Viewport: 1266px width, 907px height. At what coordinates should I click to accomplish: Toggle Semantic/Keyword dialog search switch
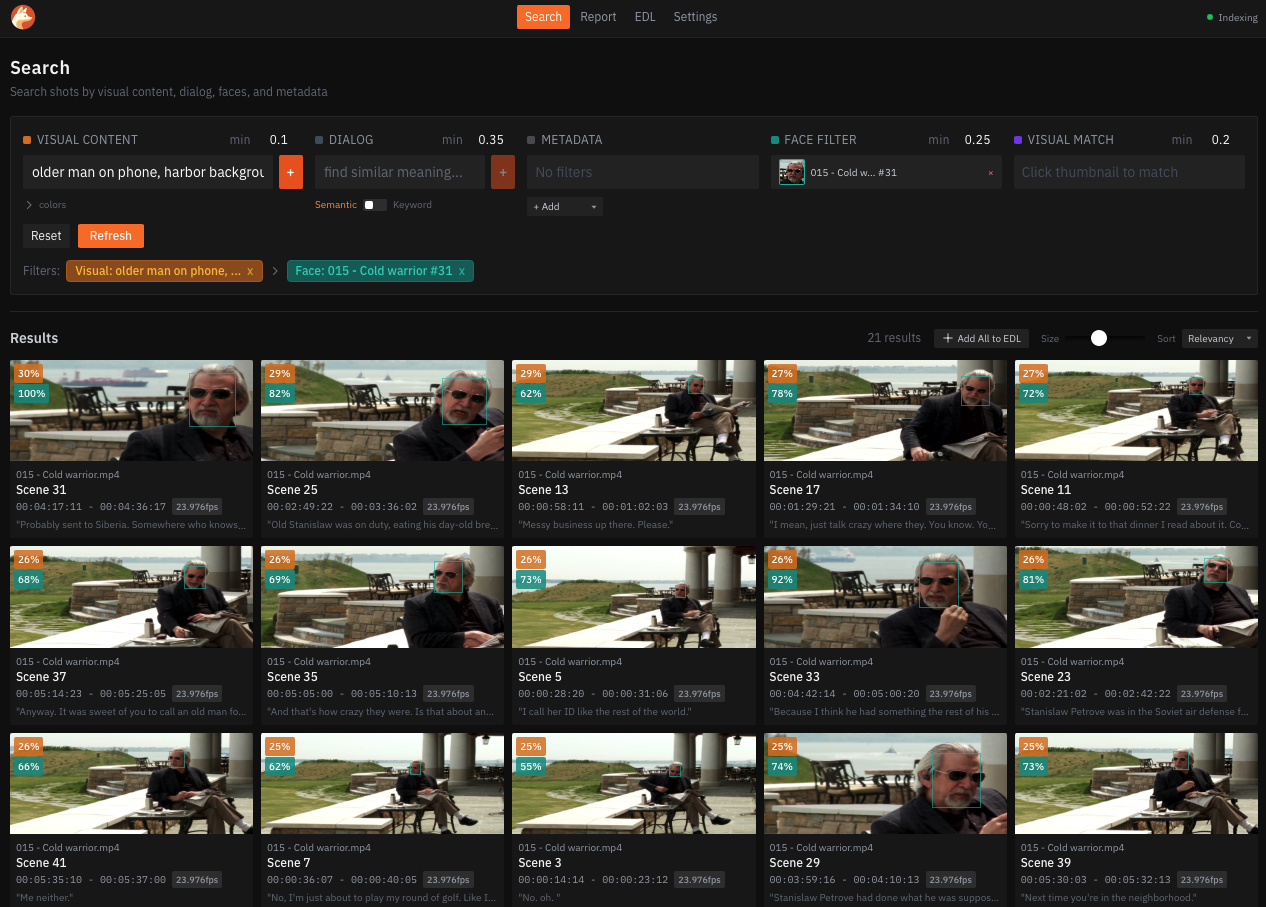pyautogui.click(x=374, y=205)
